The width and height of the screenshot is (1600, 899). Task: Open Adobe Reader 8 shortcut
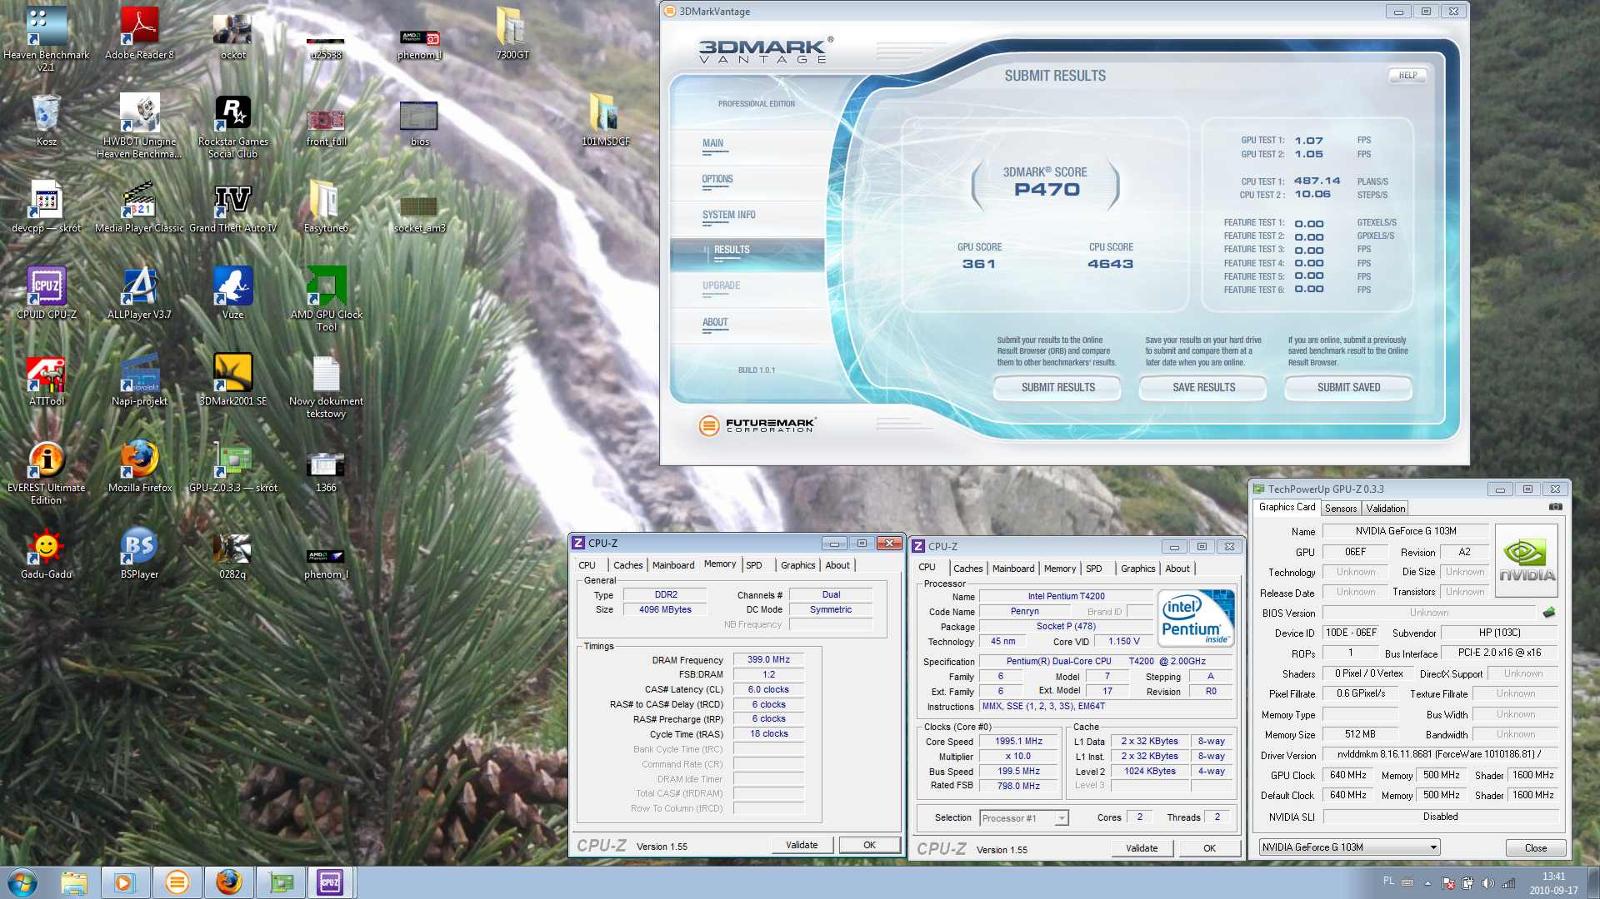pyautogui.click(x=139, y=33)
